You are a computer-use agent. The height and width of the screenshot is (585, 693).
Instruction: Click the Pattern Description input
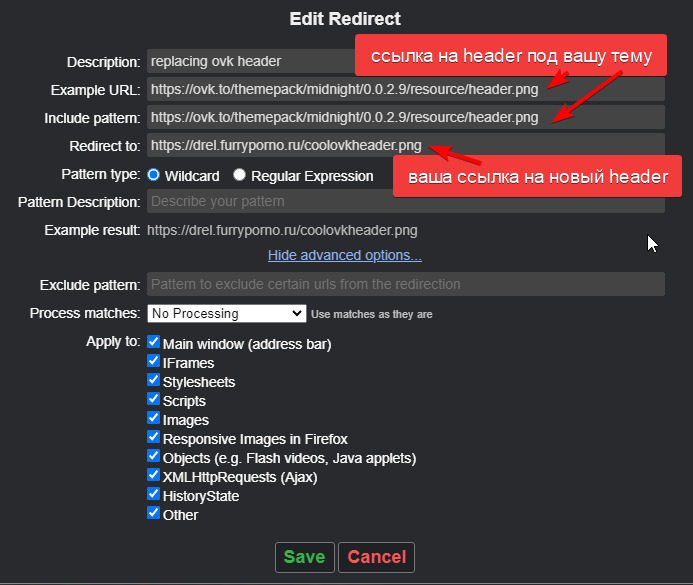click(x=405, y=201)
